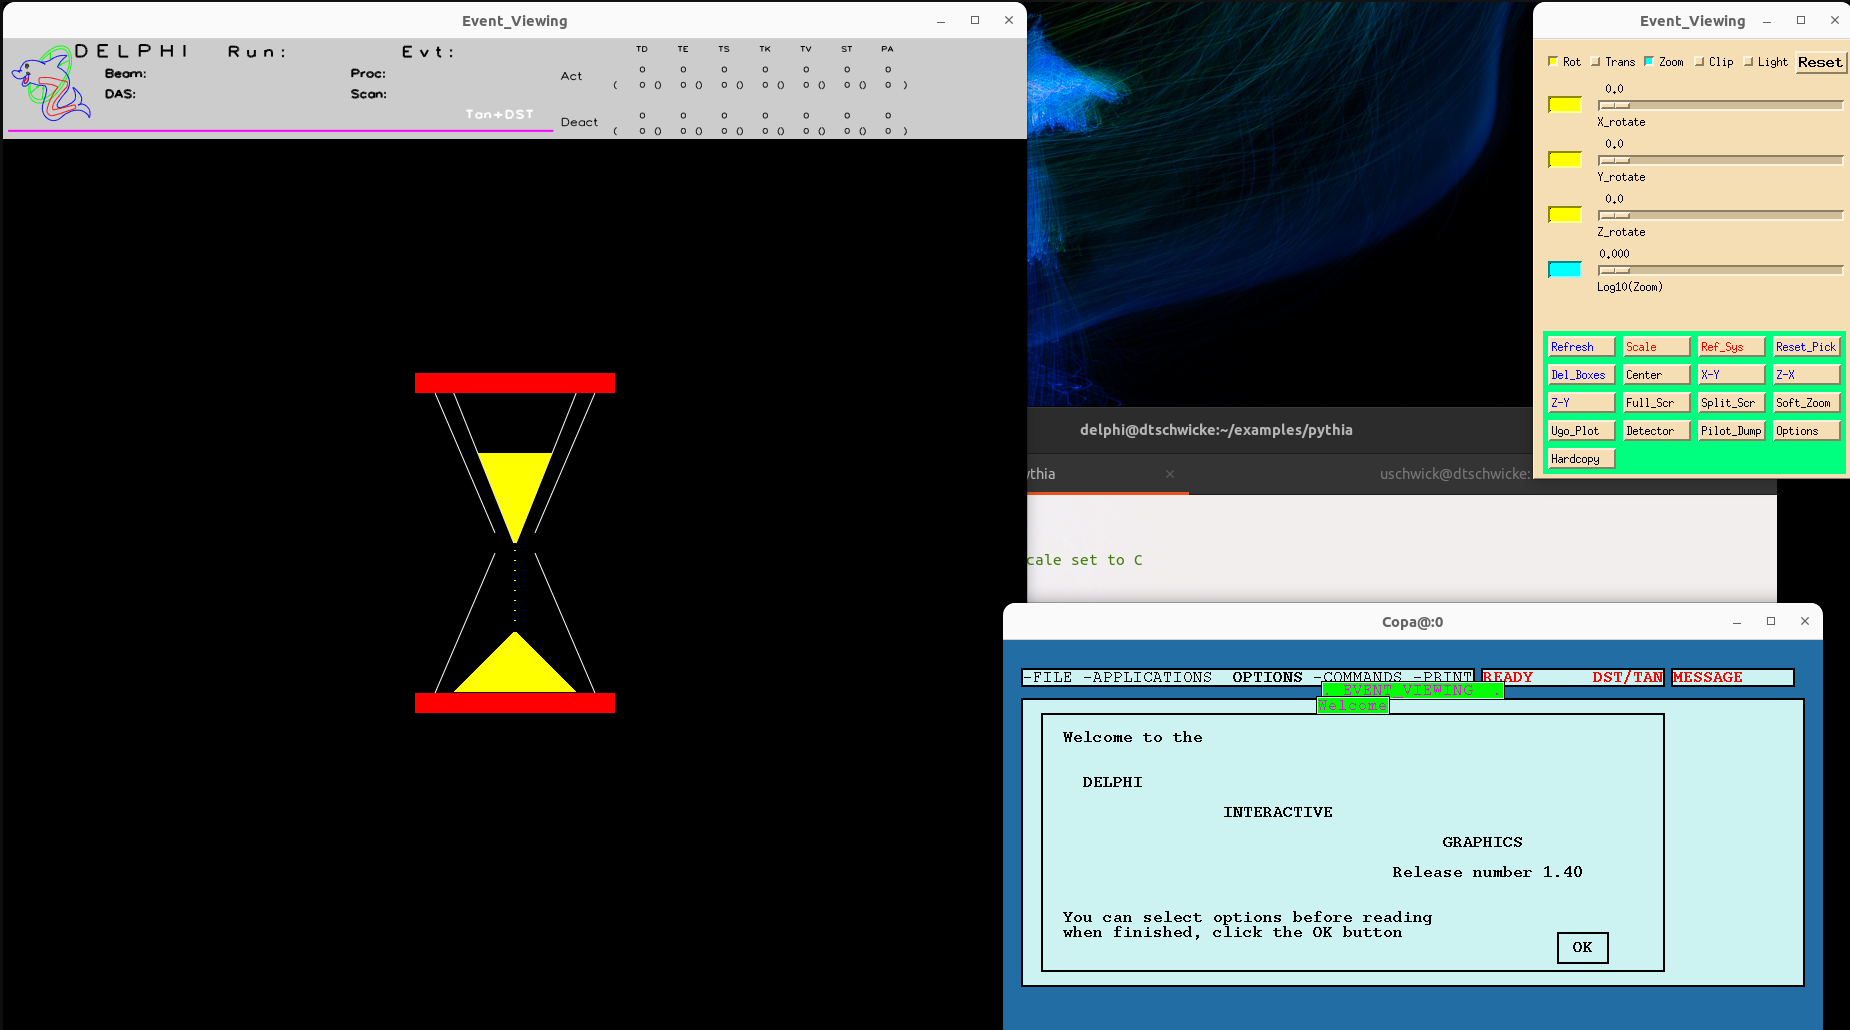Image resolution: width=1850 pixels, height=1030 pixels.
Task: Close the terminal tab ending in 'thia'
Action: click(1169, 474)
